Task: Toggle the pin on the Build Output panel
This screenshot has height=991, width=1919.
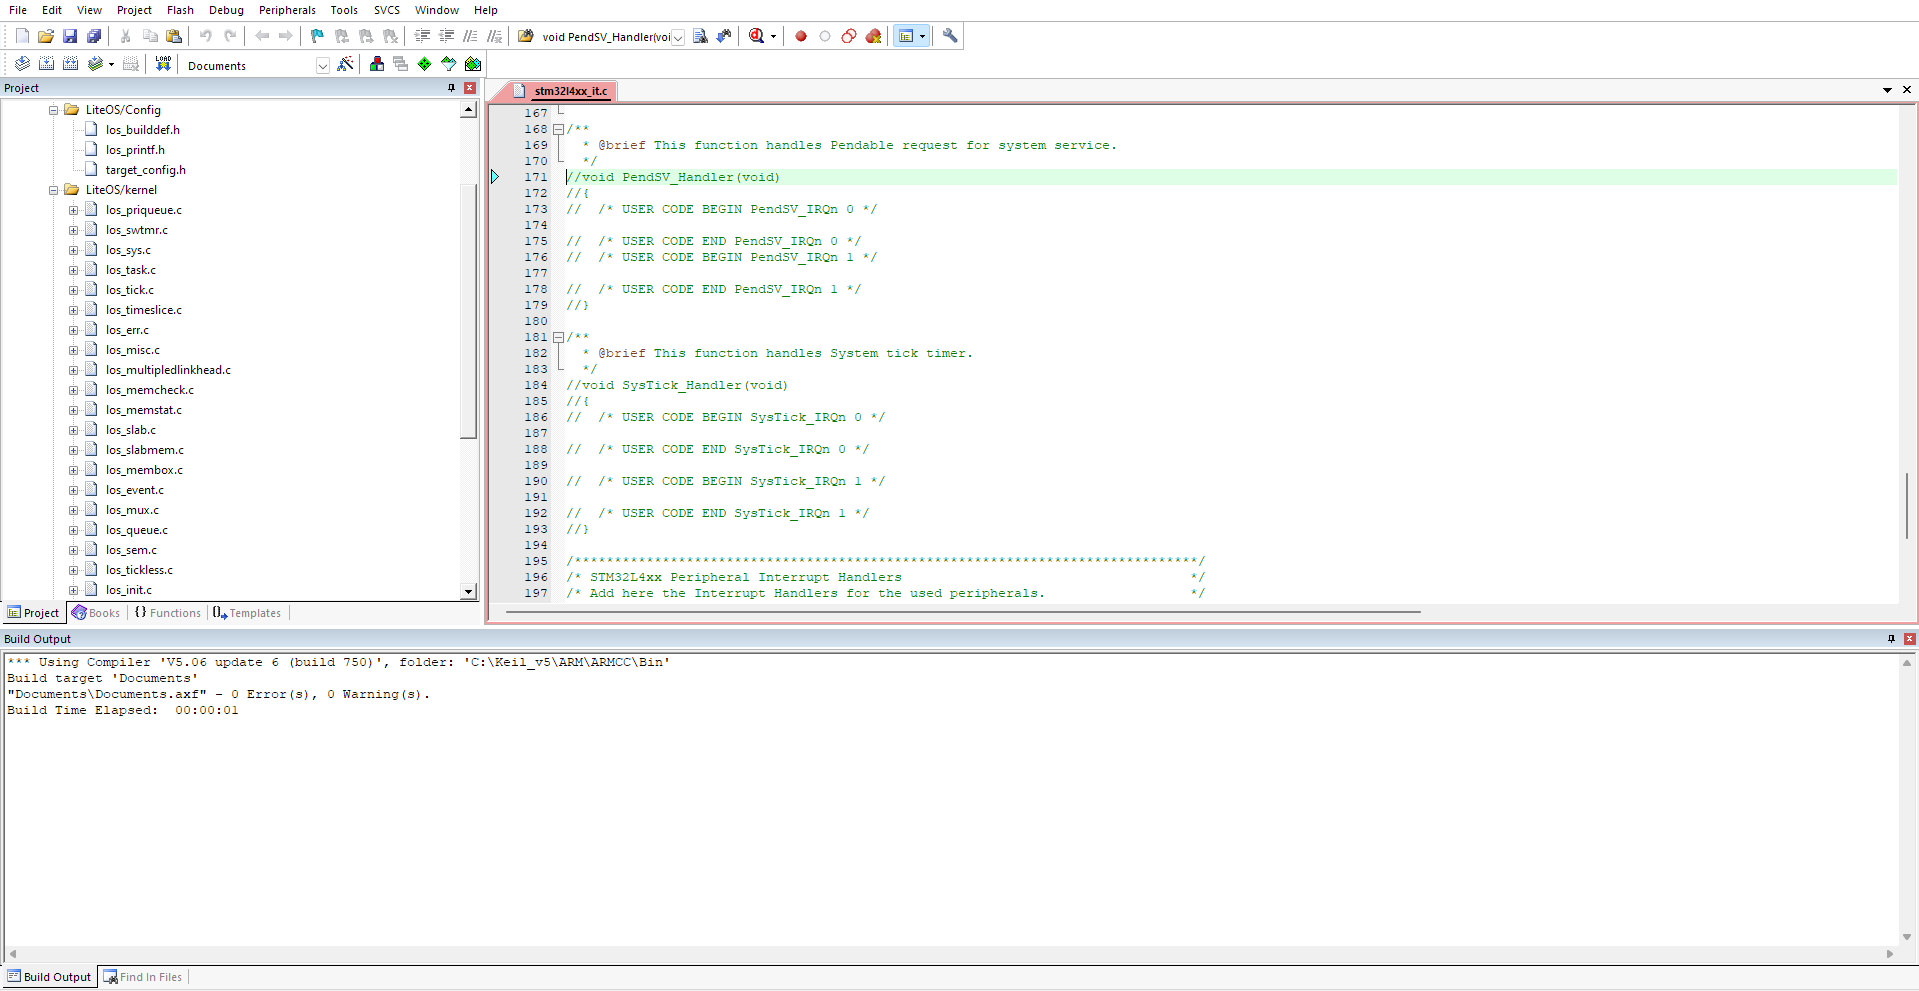Action: click(x=1891, y=638)
